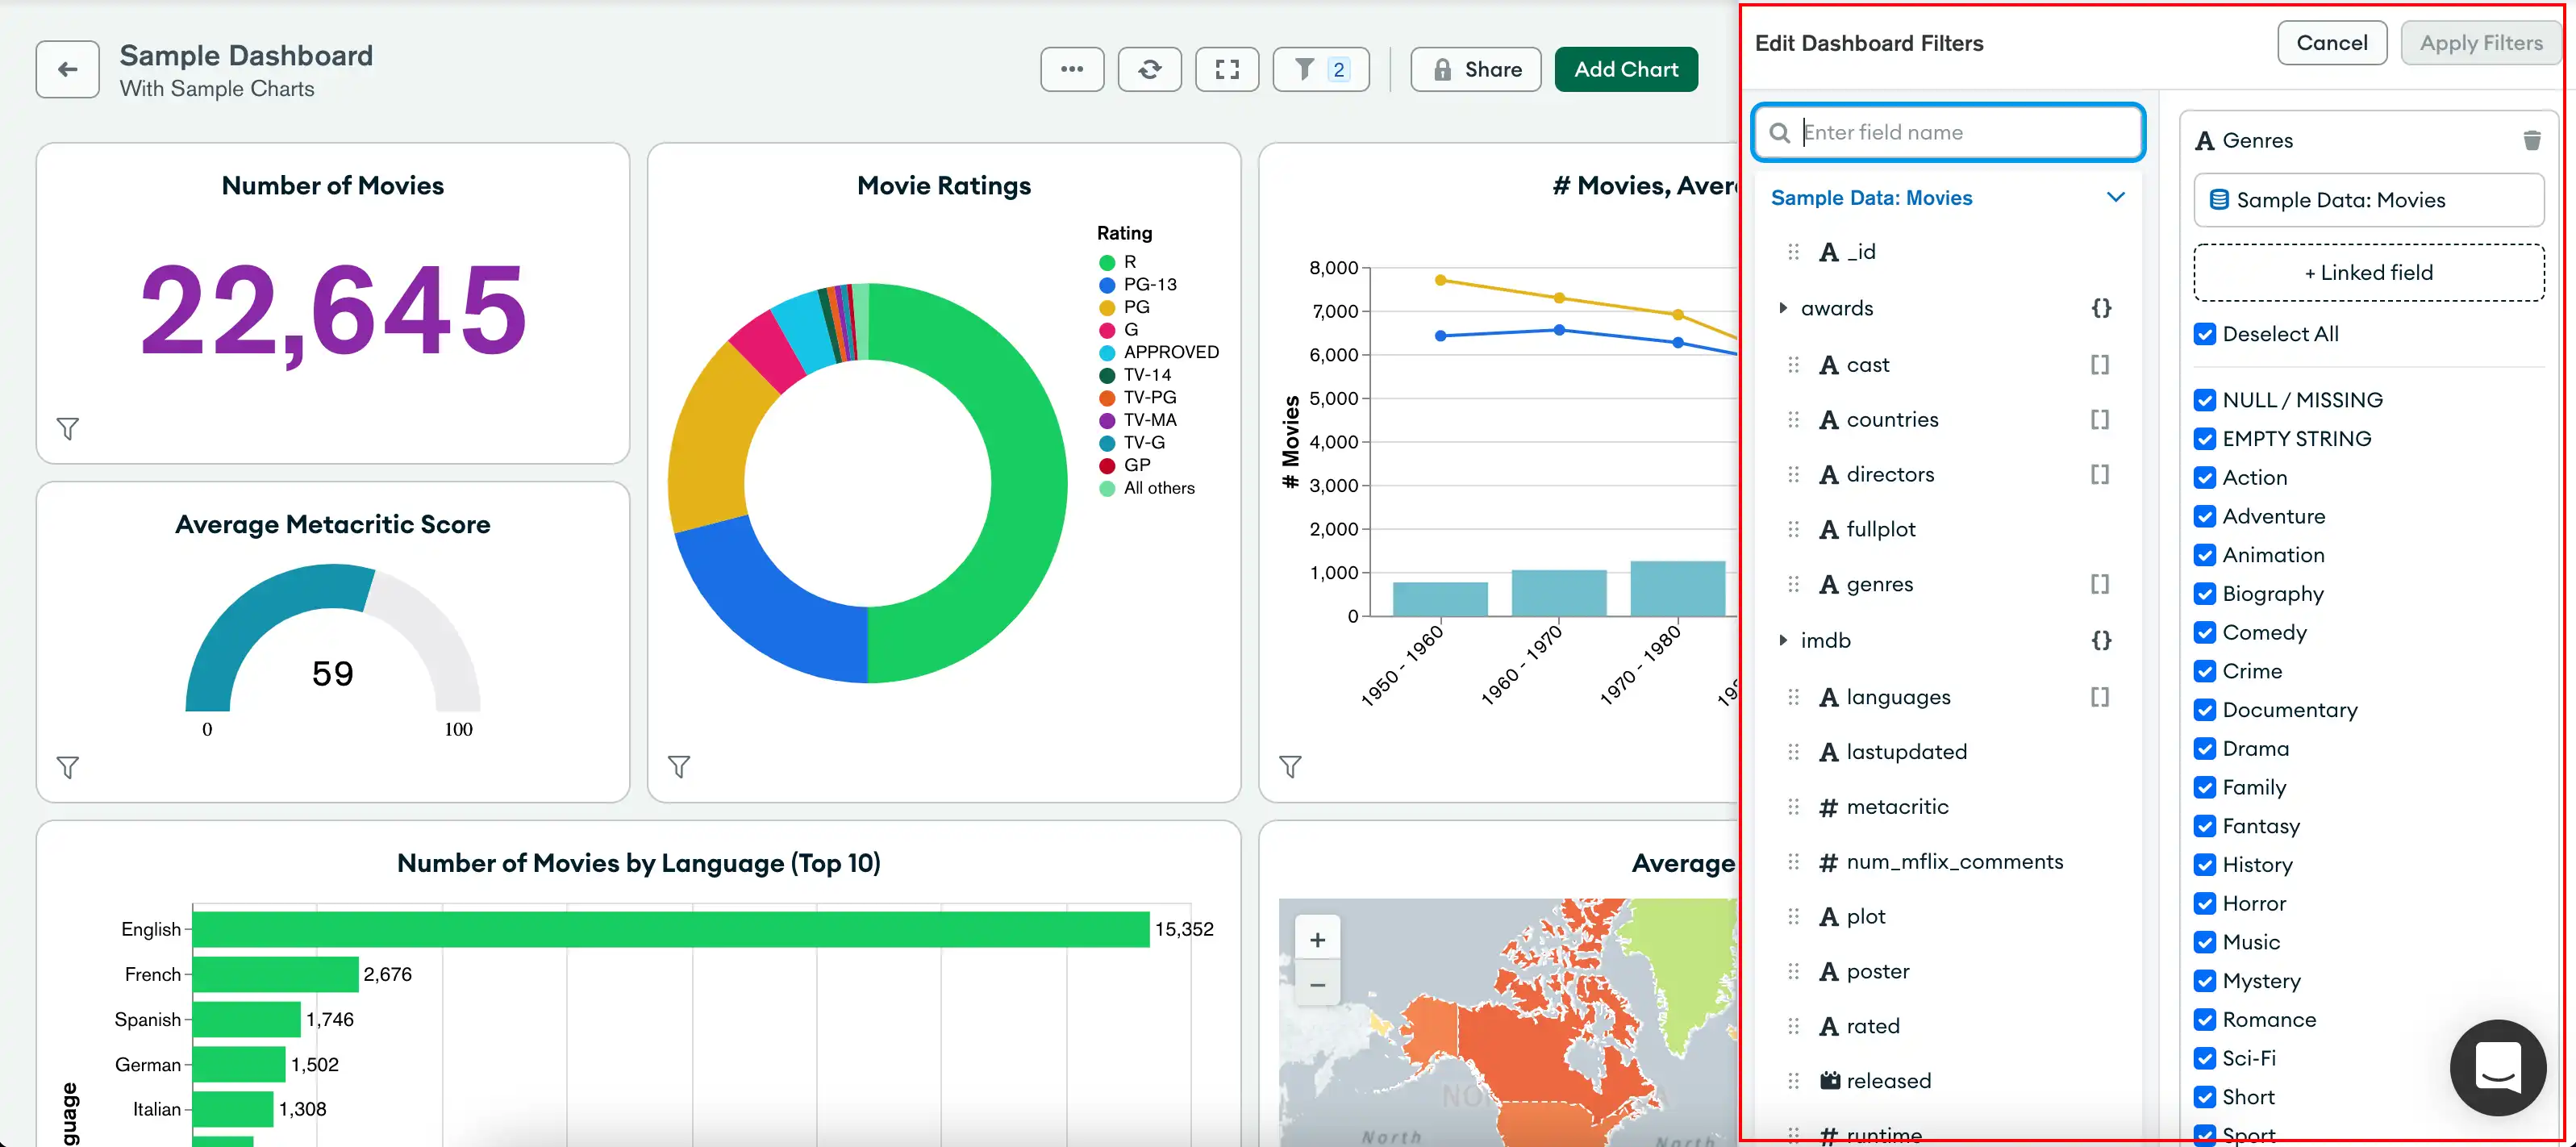Click the fullscreen expand icon

click(x=1229, y=69)
